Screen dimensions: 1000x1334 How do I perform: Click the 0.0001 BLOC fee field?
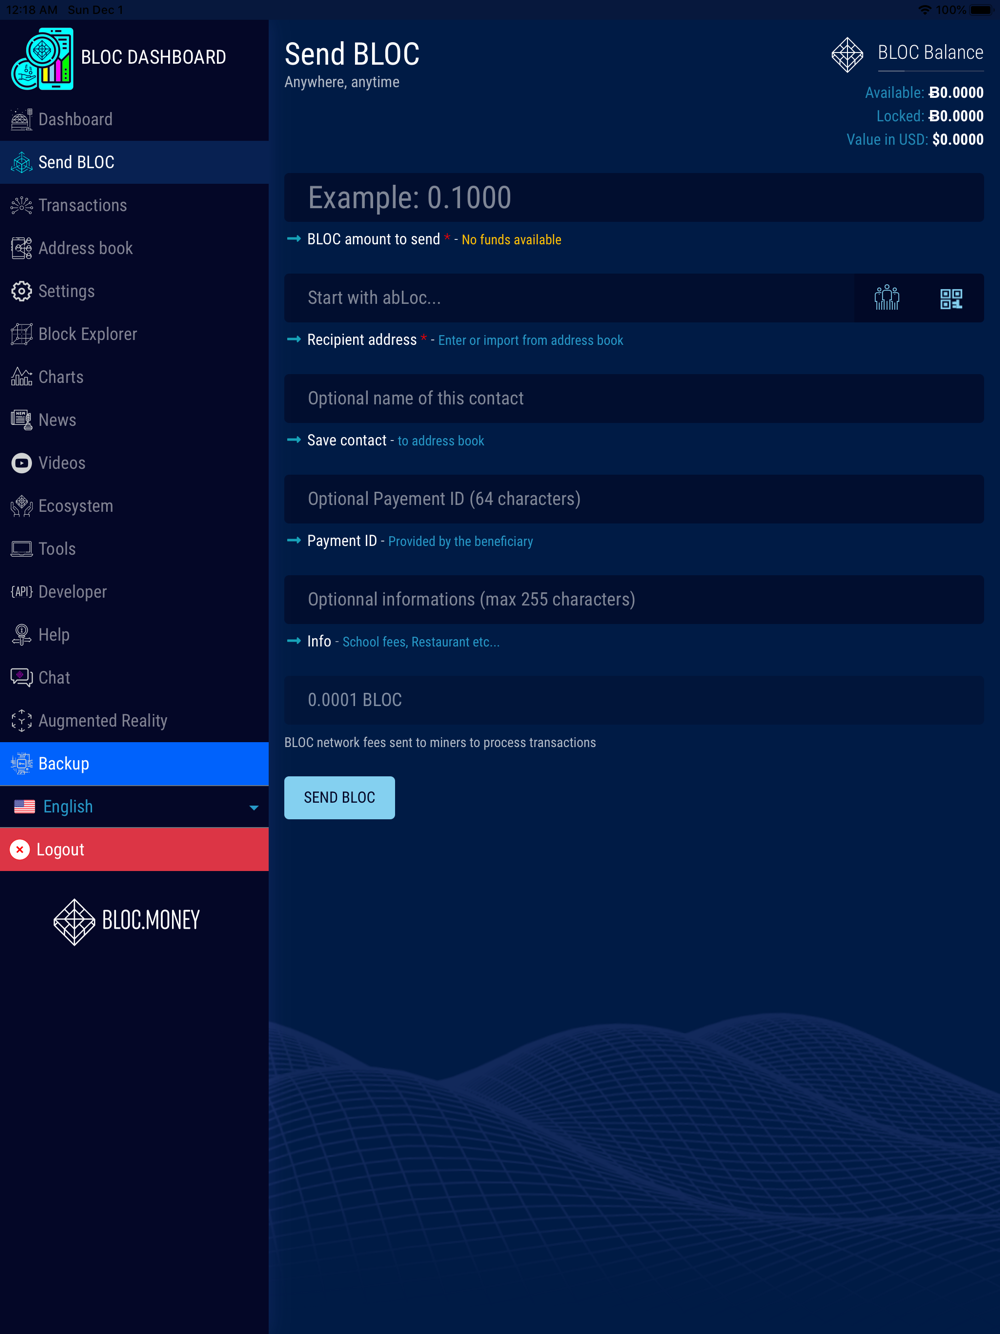pos(634,700)
